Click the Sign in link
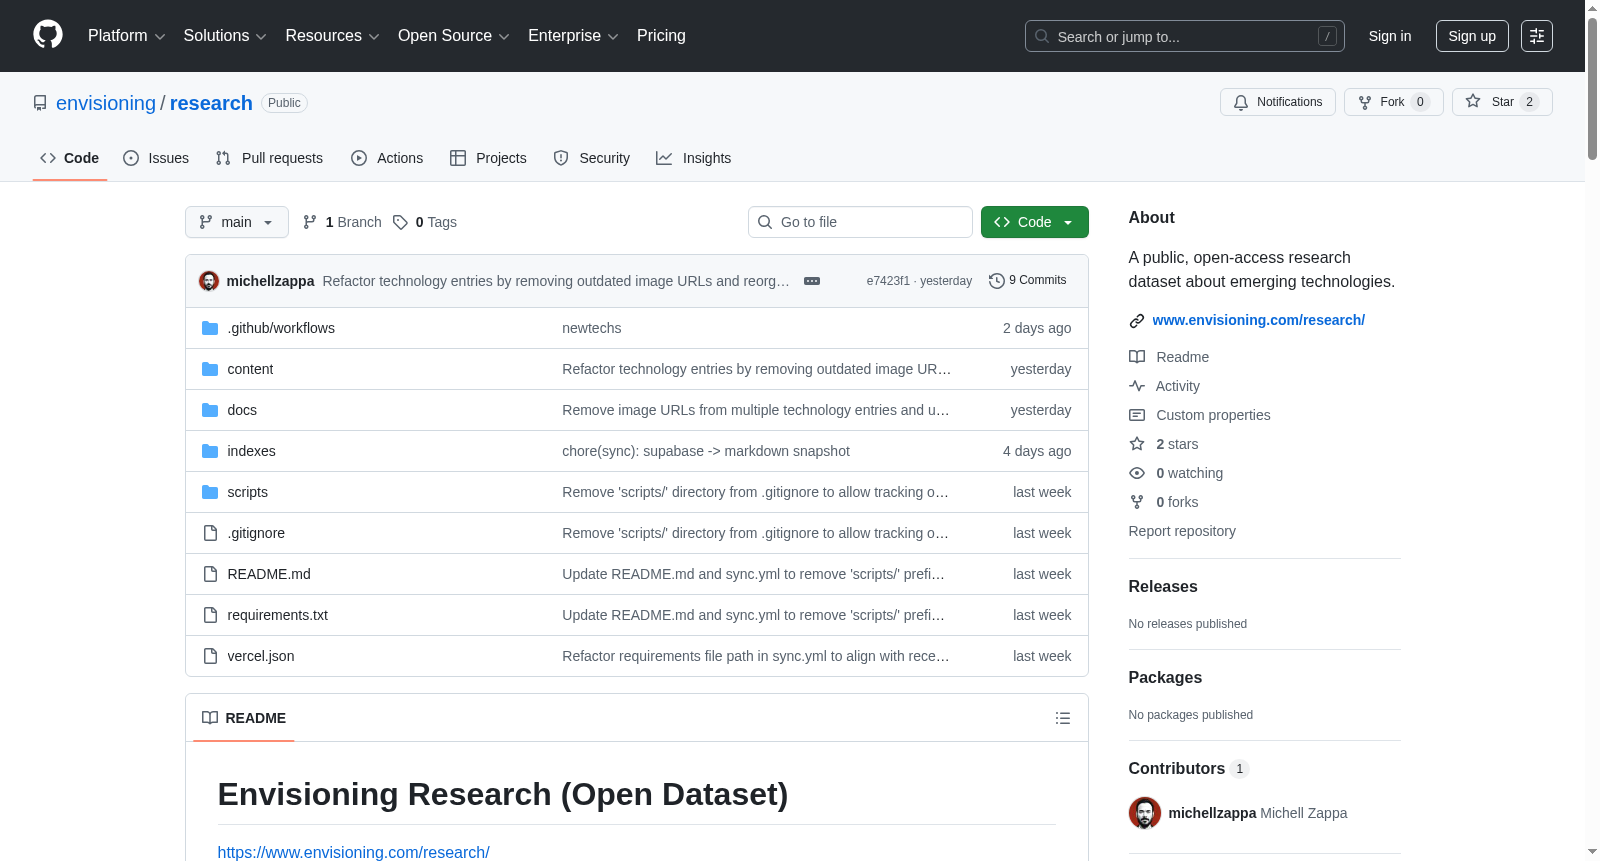This screenshot has height=861, width=1600. tap(1390, 36)
